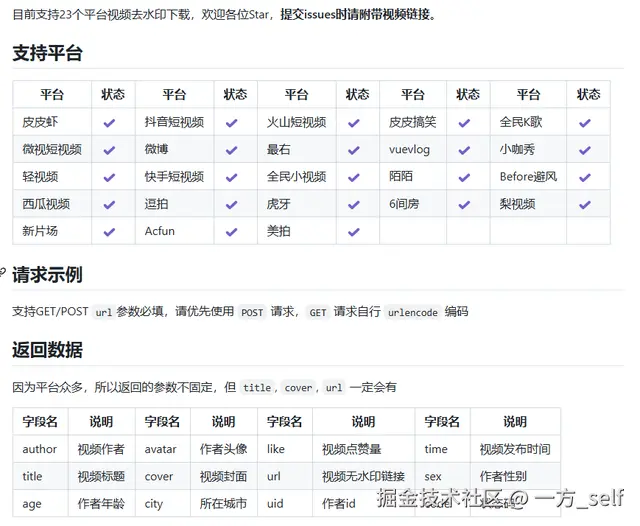Click the checkmark next to 全民K歌
This screenshot has width=640, height=526.
(x=585, y=123)
